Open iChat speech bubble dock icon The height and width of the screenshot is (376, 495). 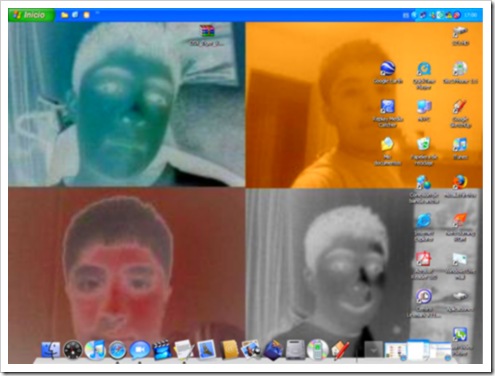(139, 351)
